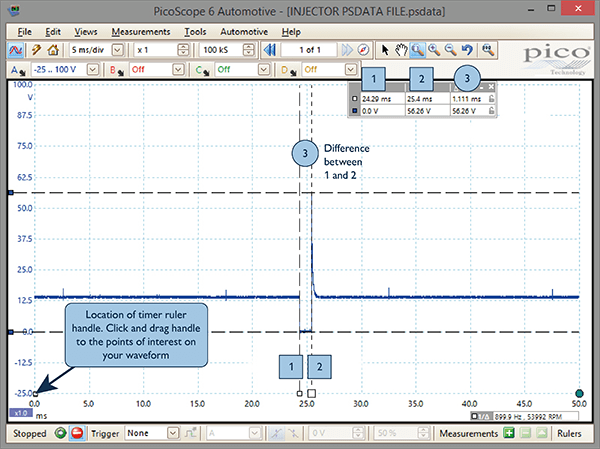
Task: Click the home startup settings icon
Action: [x=53, y=50]
